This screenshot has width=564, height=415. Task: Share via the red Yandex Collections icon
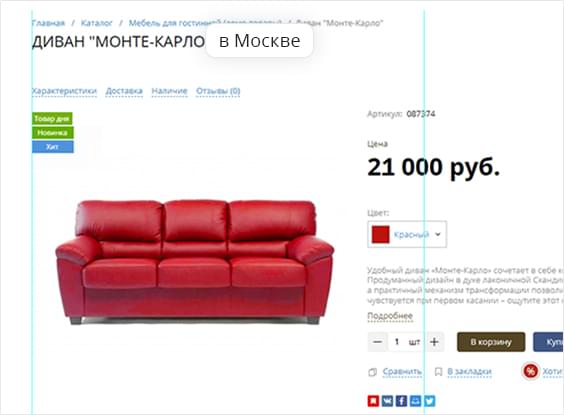373,401
